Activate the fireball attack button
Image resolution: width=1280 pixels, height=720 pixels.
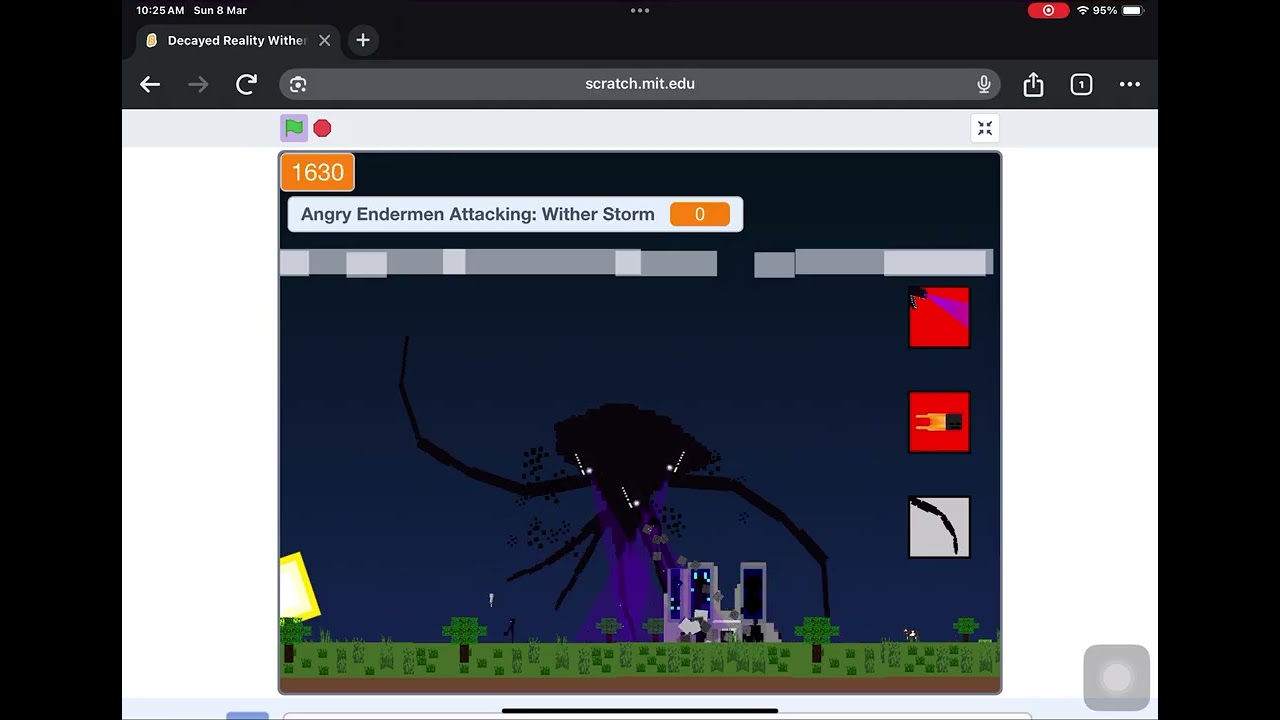(939, 422)
